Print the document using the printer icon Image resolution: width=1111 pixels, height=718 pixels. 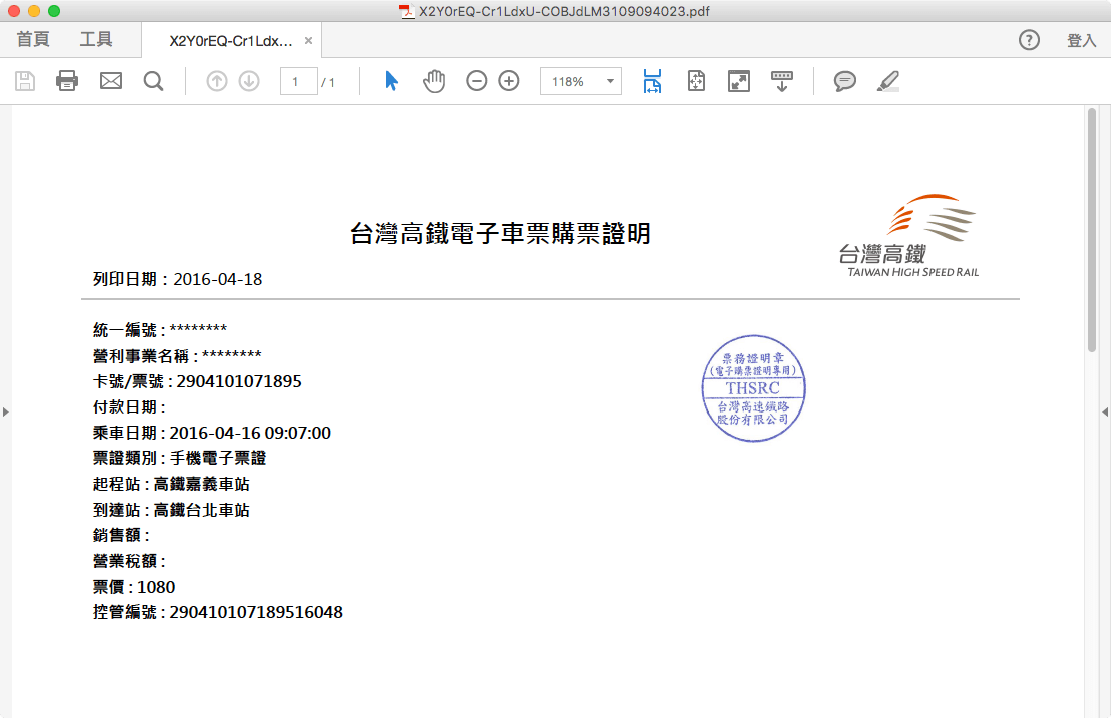click(67, 81)
